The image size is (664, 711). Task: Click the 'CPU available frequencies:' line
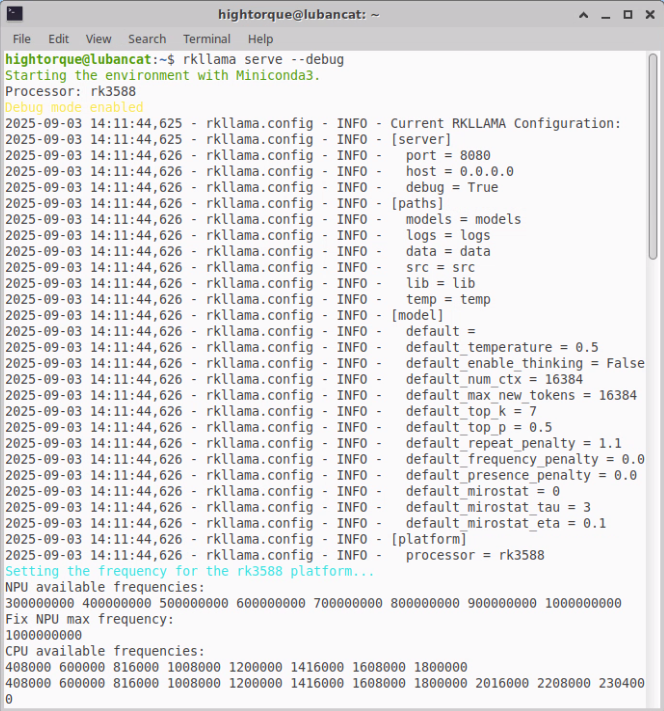105,651
